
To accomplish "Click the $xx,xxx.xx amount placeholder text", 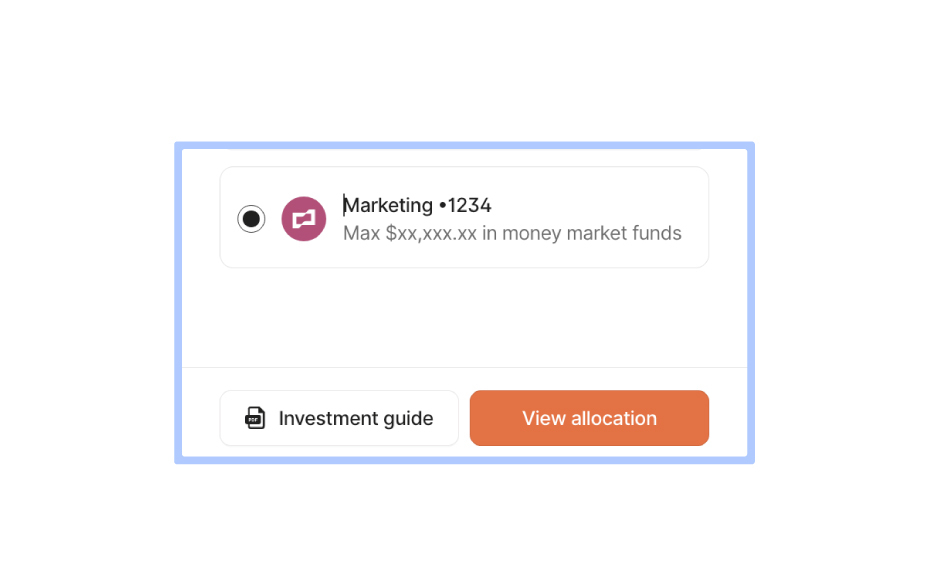I will click(x=431, y=233).
